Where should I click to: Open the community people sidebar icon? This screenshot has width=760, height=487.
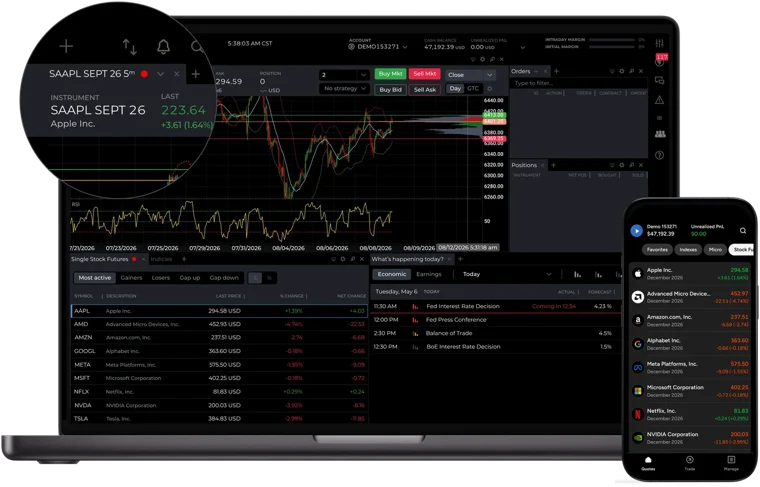pyautogui.click(x=660, y=134)
